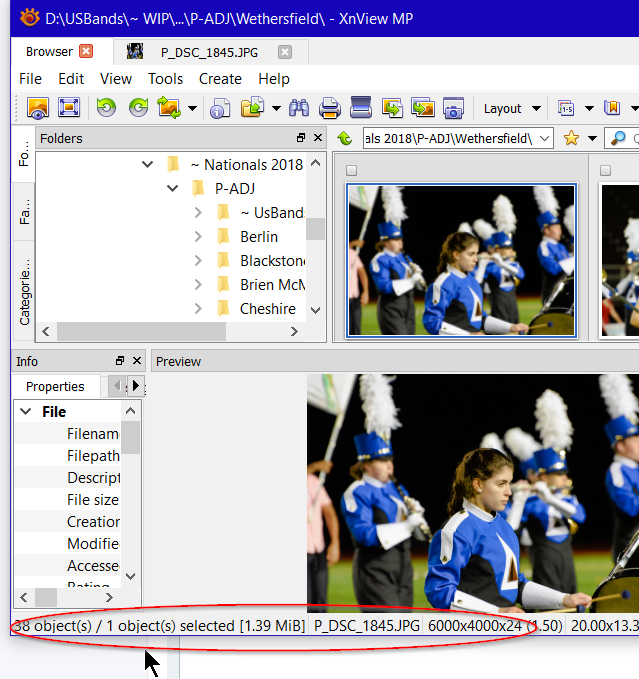Click the Sort order icon
The width and height of the screenshot is (639, 679).
click(x=566, y=108)
